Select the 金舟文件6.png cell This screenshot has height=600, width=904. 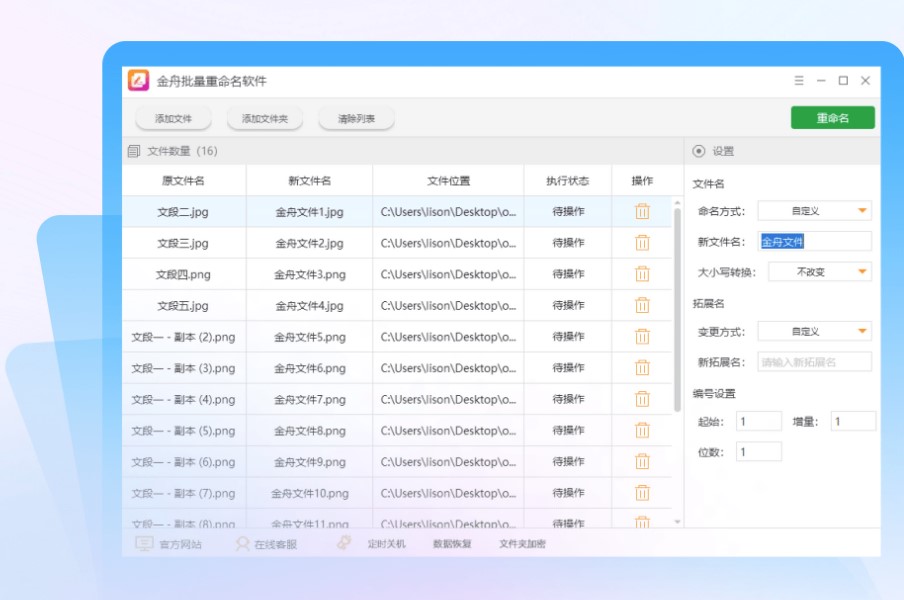click(310, 368)
